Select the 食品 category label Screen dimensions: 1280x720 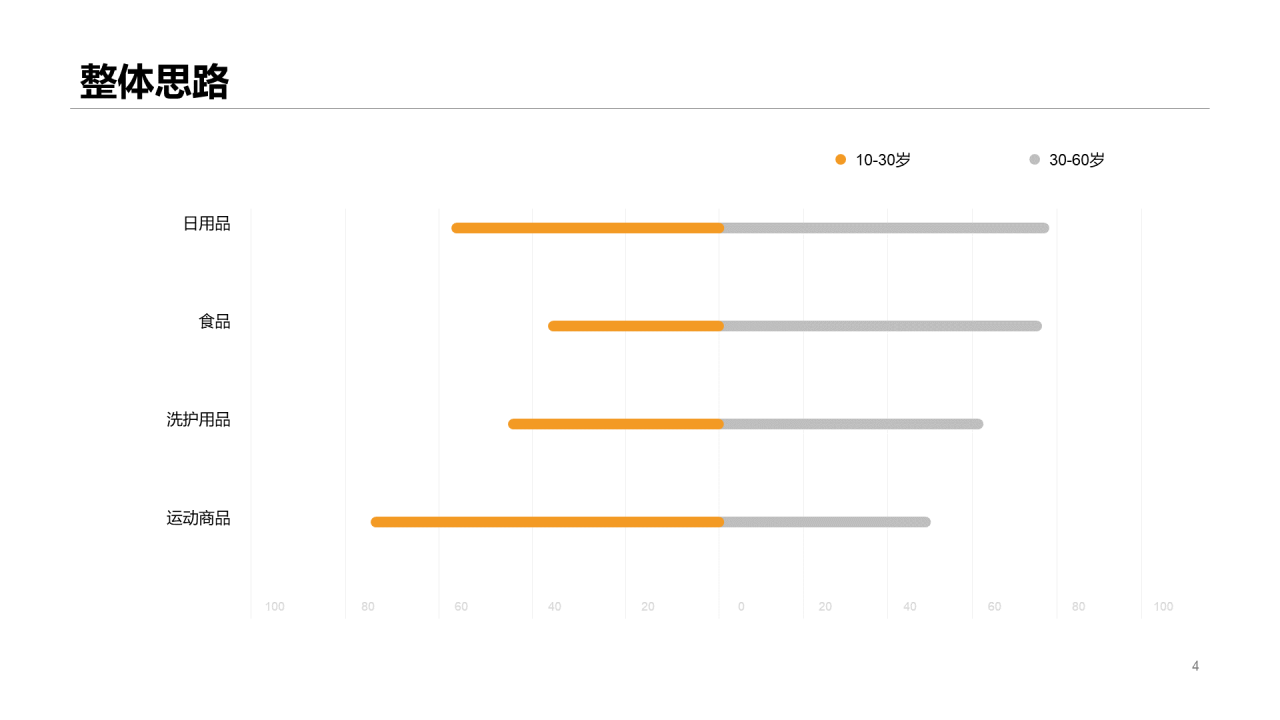tap(215, 322)
